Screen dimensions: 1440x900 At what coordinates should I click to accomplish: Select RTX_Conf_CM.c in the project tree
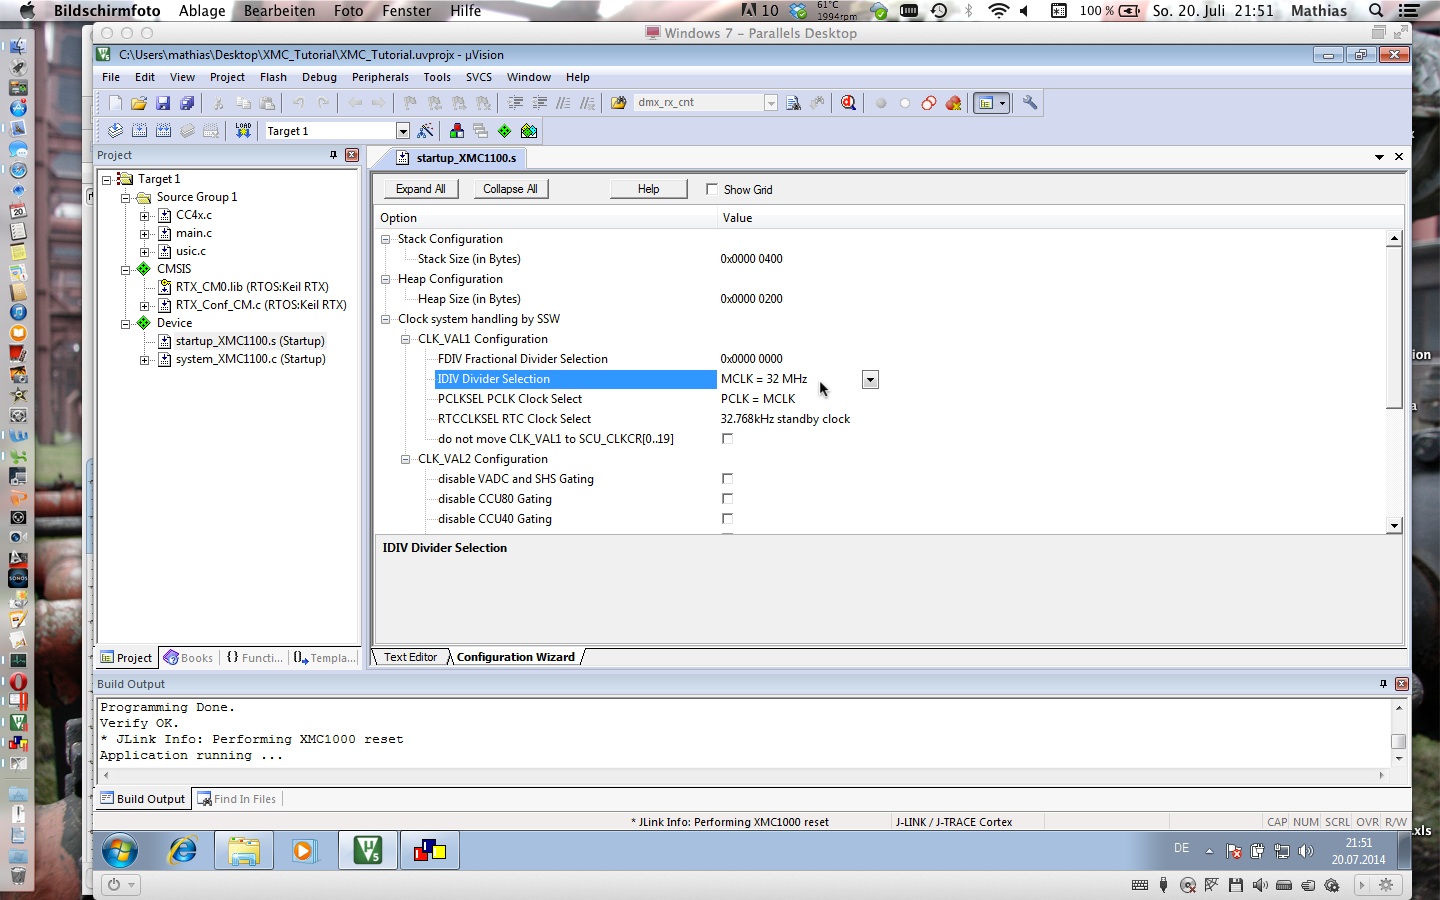click(261, 305)
